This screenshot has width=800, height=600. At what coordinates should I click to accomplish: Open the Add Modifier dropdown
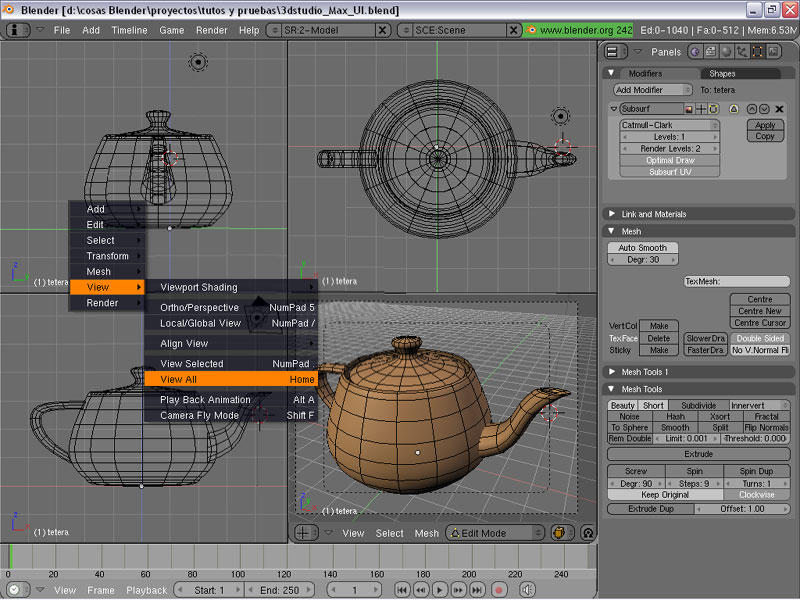click(x=652, y=90)
